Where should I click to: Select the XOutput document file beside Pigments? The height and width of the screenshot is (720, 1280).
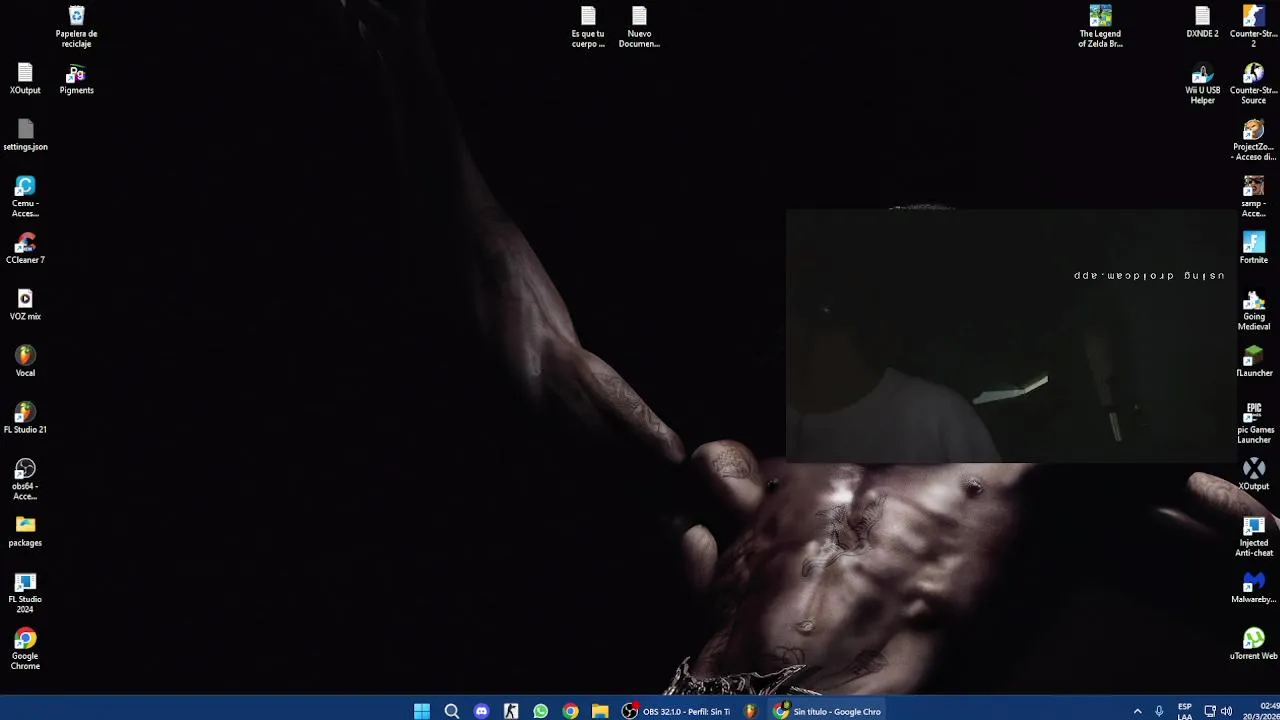coord(25,80)
